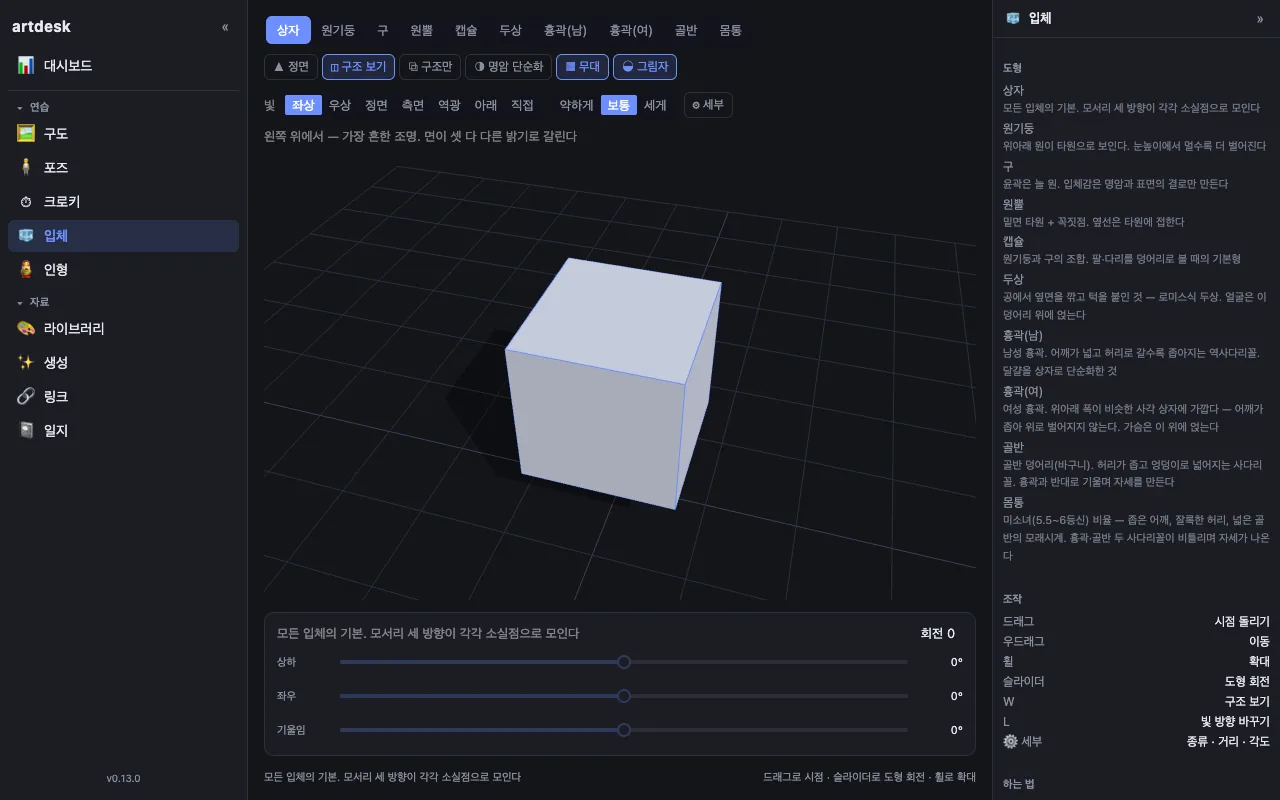Collapse the left sidebar with « chevron

225,27
